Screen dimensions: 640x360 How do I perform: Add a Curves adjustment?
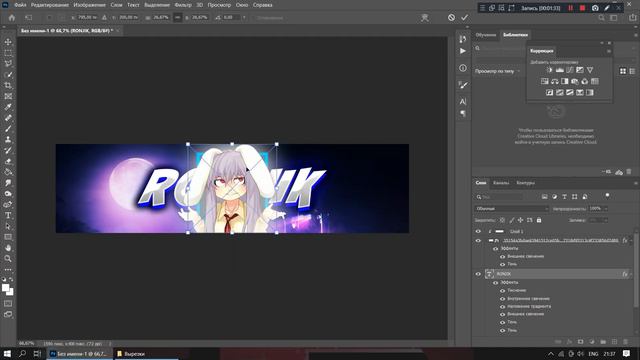coord(570,70)
